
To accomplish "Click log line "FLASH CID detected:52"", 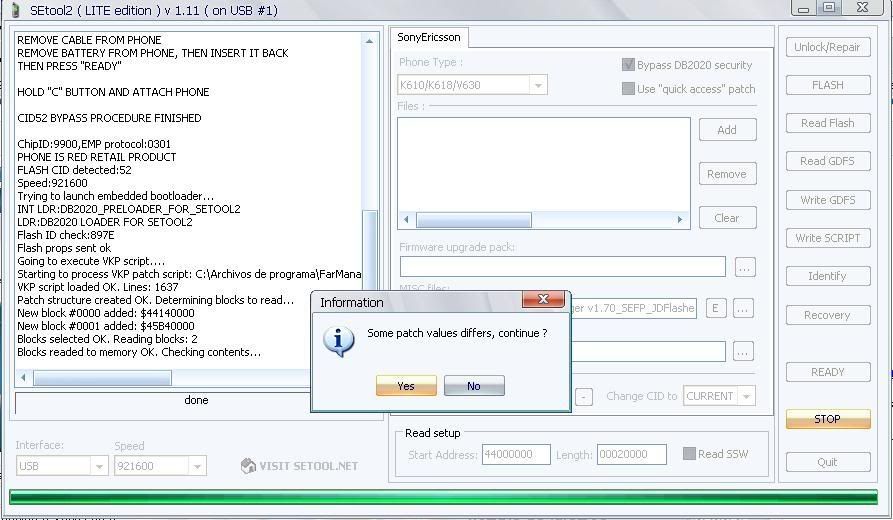I will point(74,170).
